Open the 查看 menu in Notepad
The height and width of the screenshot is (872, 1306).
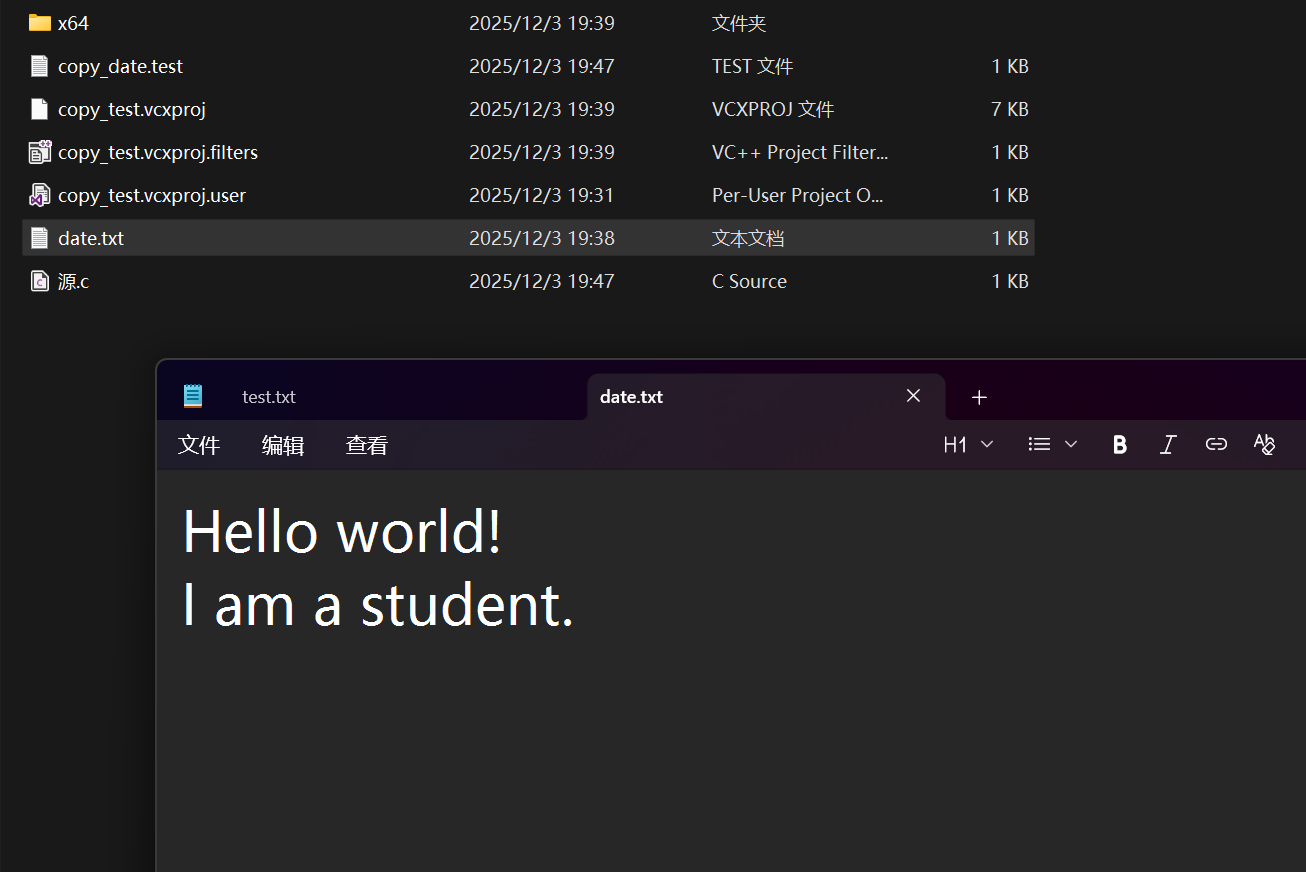[x=367, y=445]
